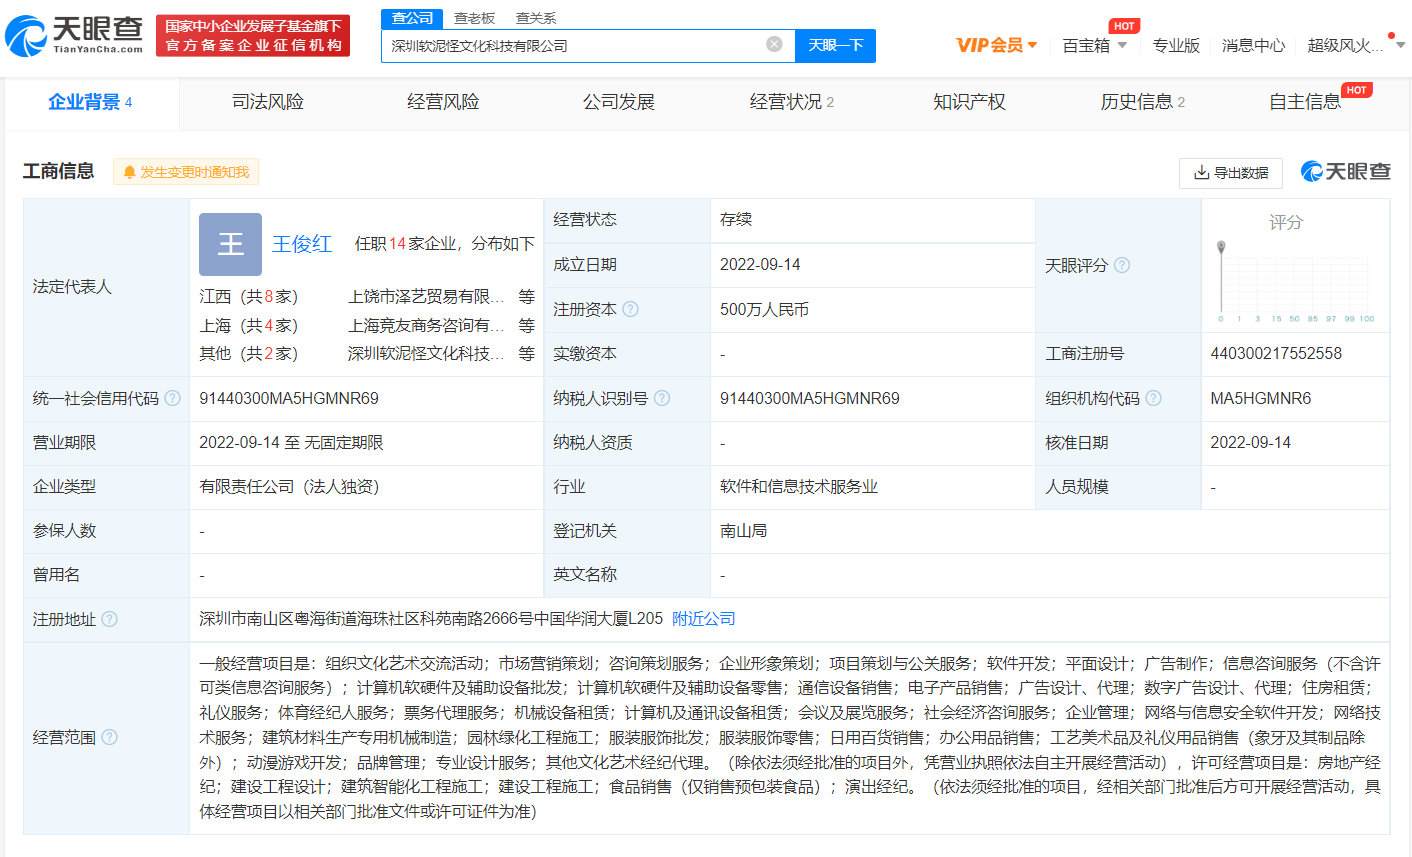1412x857 pixels.
Task: Click the help icon beside 统一社会信用代码
Action: (x=174, y=398)
